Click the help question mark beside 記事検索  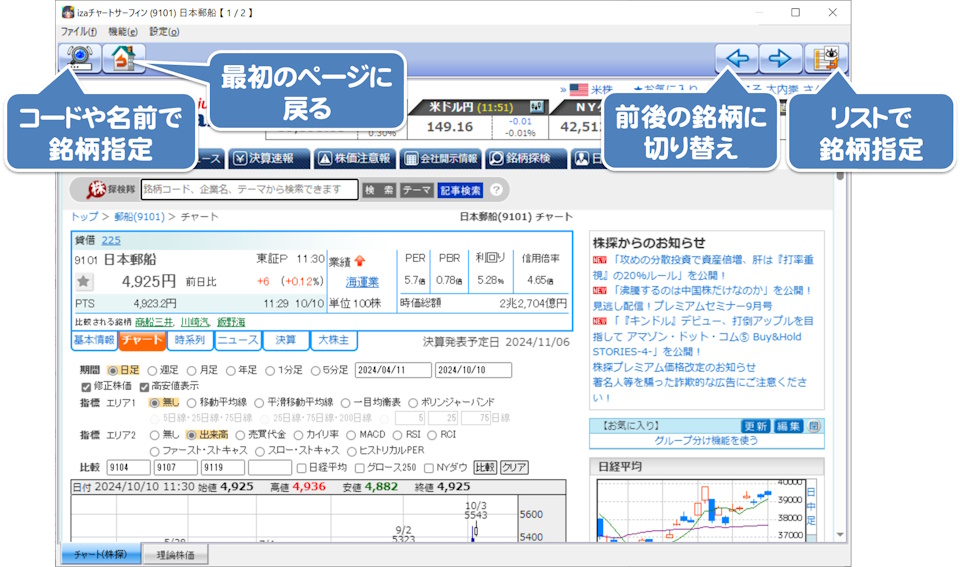coord(497,190)
